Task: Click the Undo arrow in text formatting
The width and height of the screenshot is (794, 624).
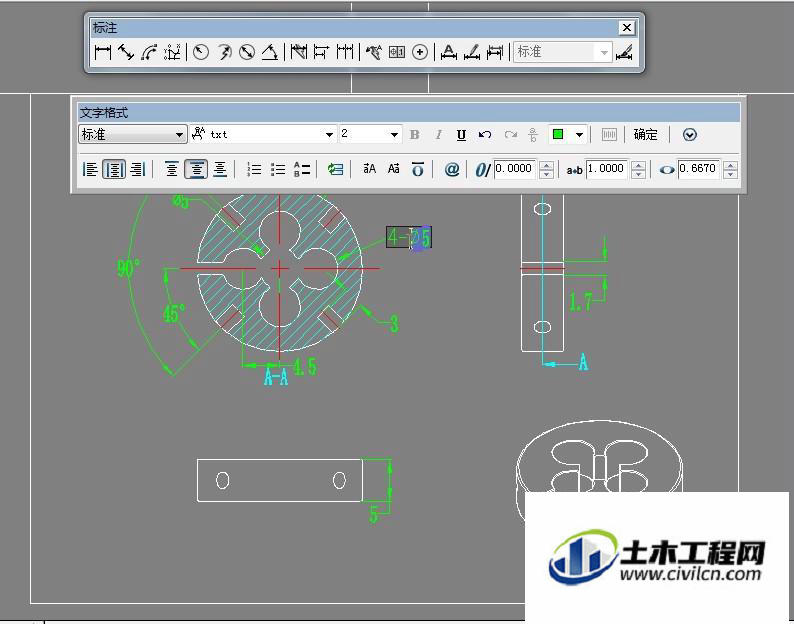Action: coord(485,135)
